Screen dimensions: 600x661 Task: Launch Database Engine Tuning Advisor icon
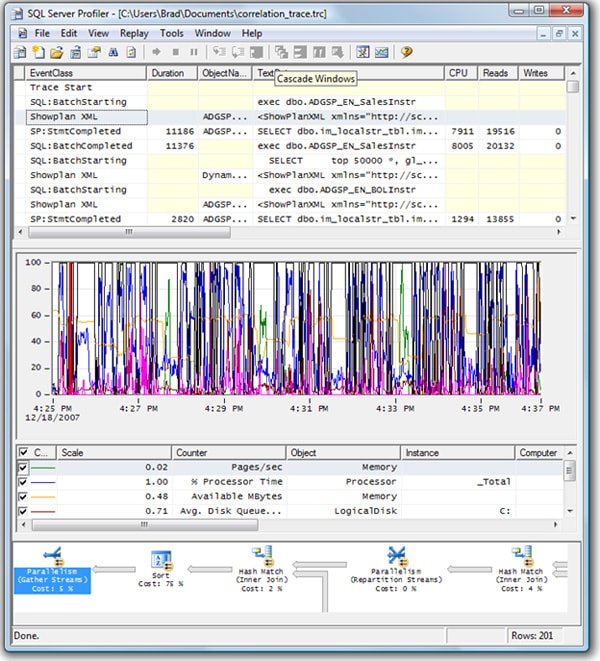pyautogui.click(x=363, y=52)
